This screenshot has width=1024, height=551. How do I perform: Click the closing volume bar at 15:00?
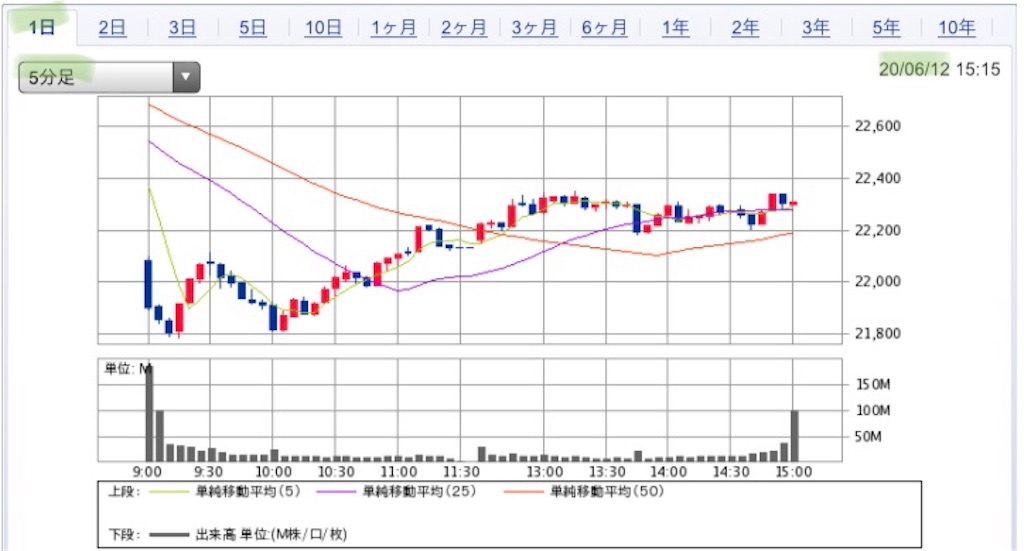795,435
